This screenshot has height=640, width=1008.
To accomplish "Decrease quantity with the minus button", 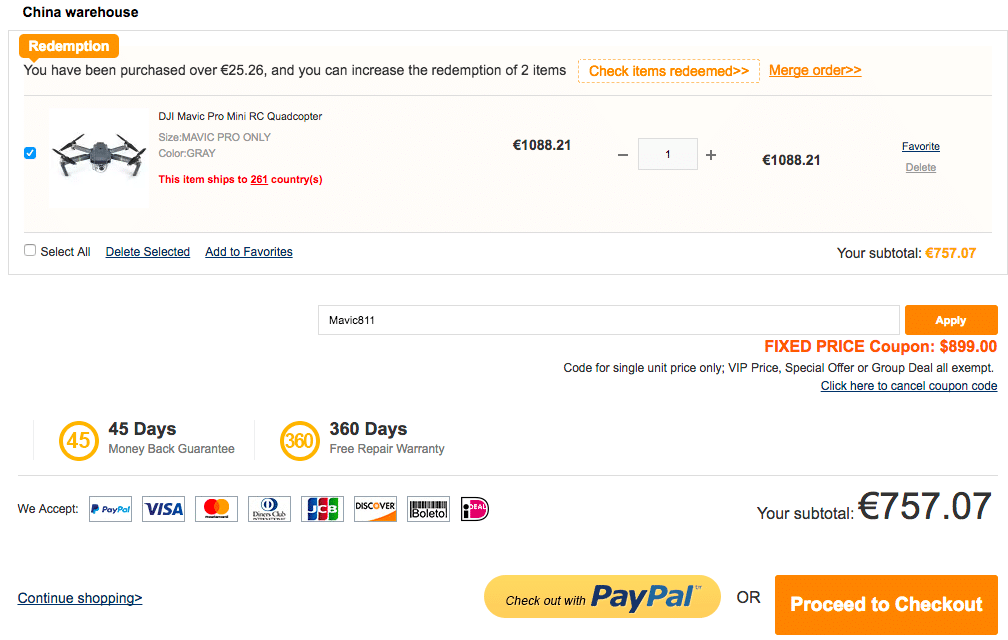I will [622, 155].
